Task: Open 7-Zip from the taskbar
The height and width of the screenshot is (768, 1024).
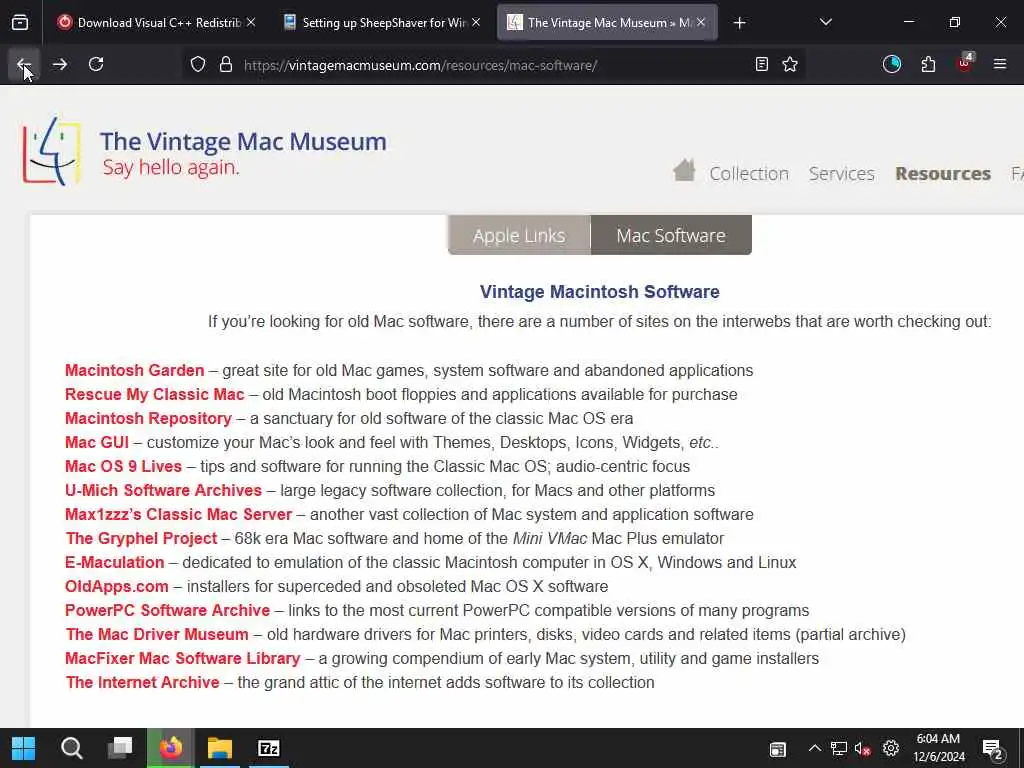Action: [x=268, y=748]
